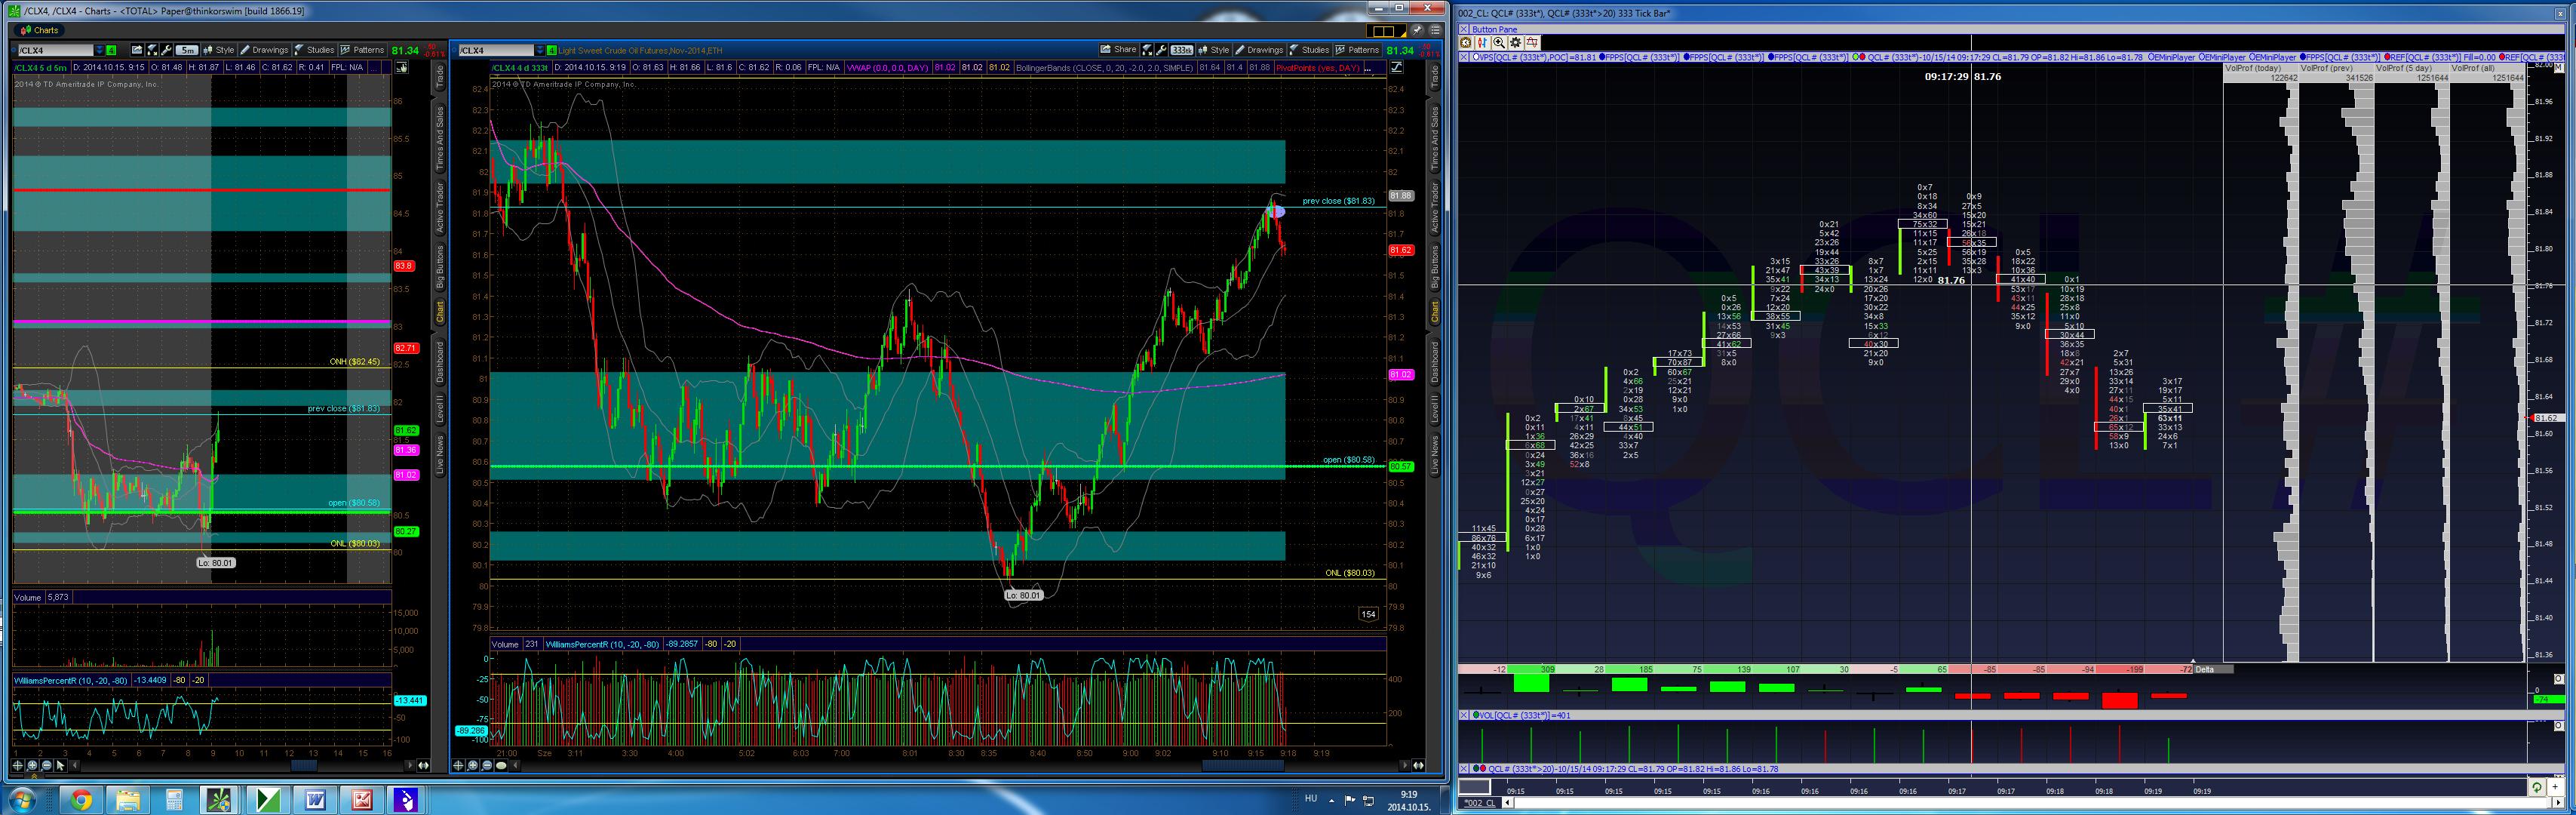Click the clock icon in Button Pane
Viewport: 2576px width, 815px height.
coord(1466,42)
